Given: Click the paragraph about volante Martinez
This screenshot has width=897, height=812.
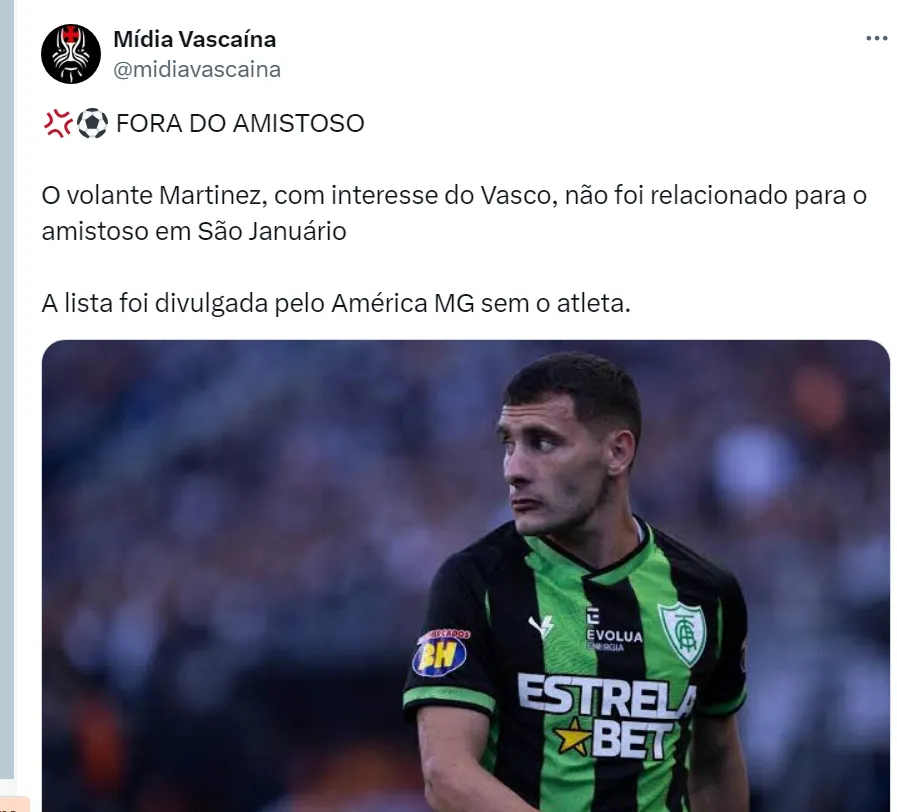Looking at the screenshot, I should coord(454,213).
